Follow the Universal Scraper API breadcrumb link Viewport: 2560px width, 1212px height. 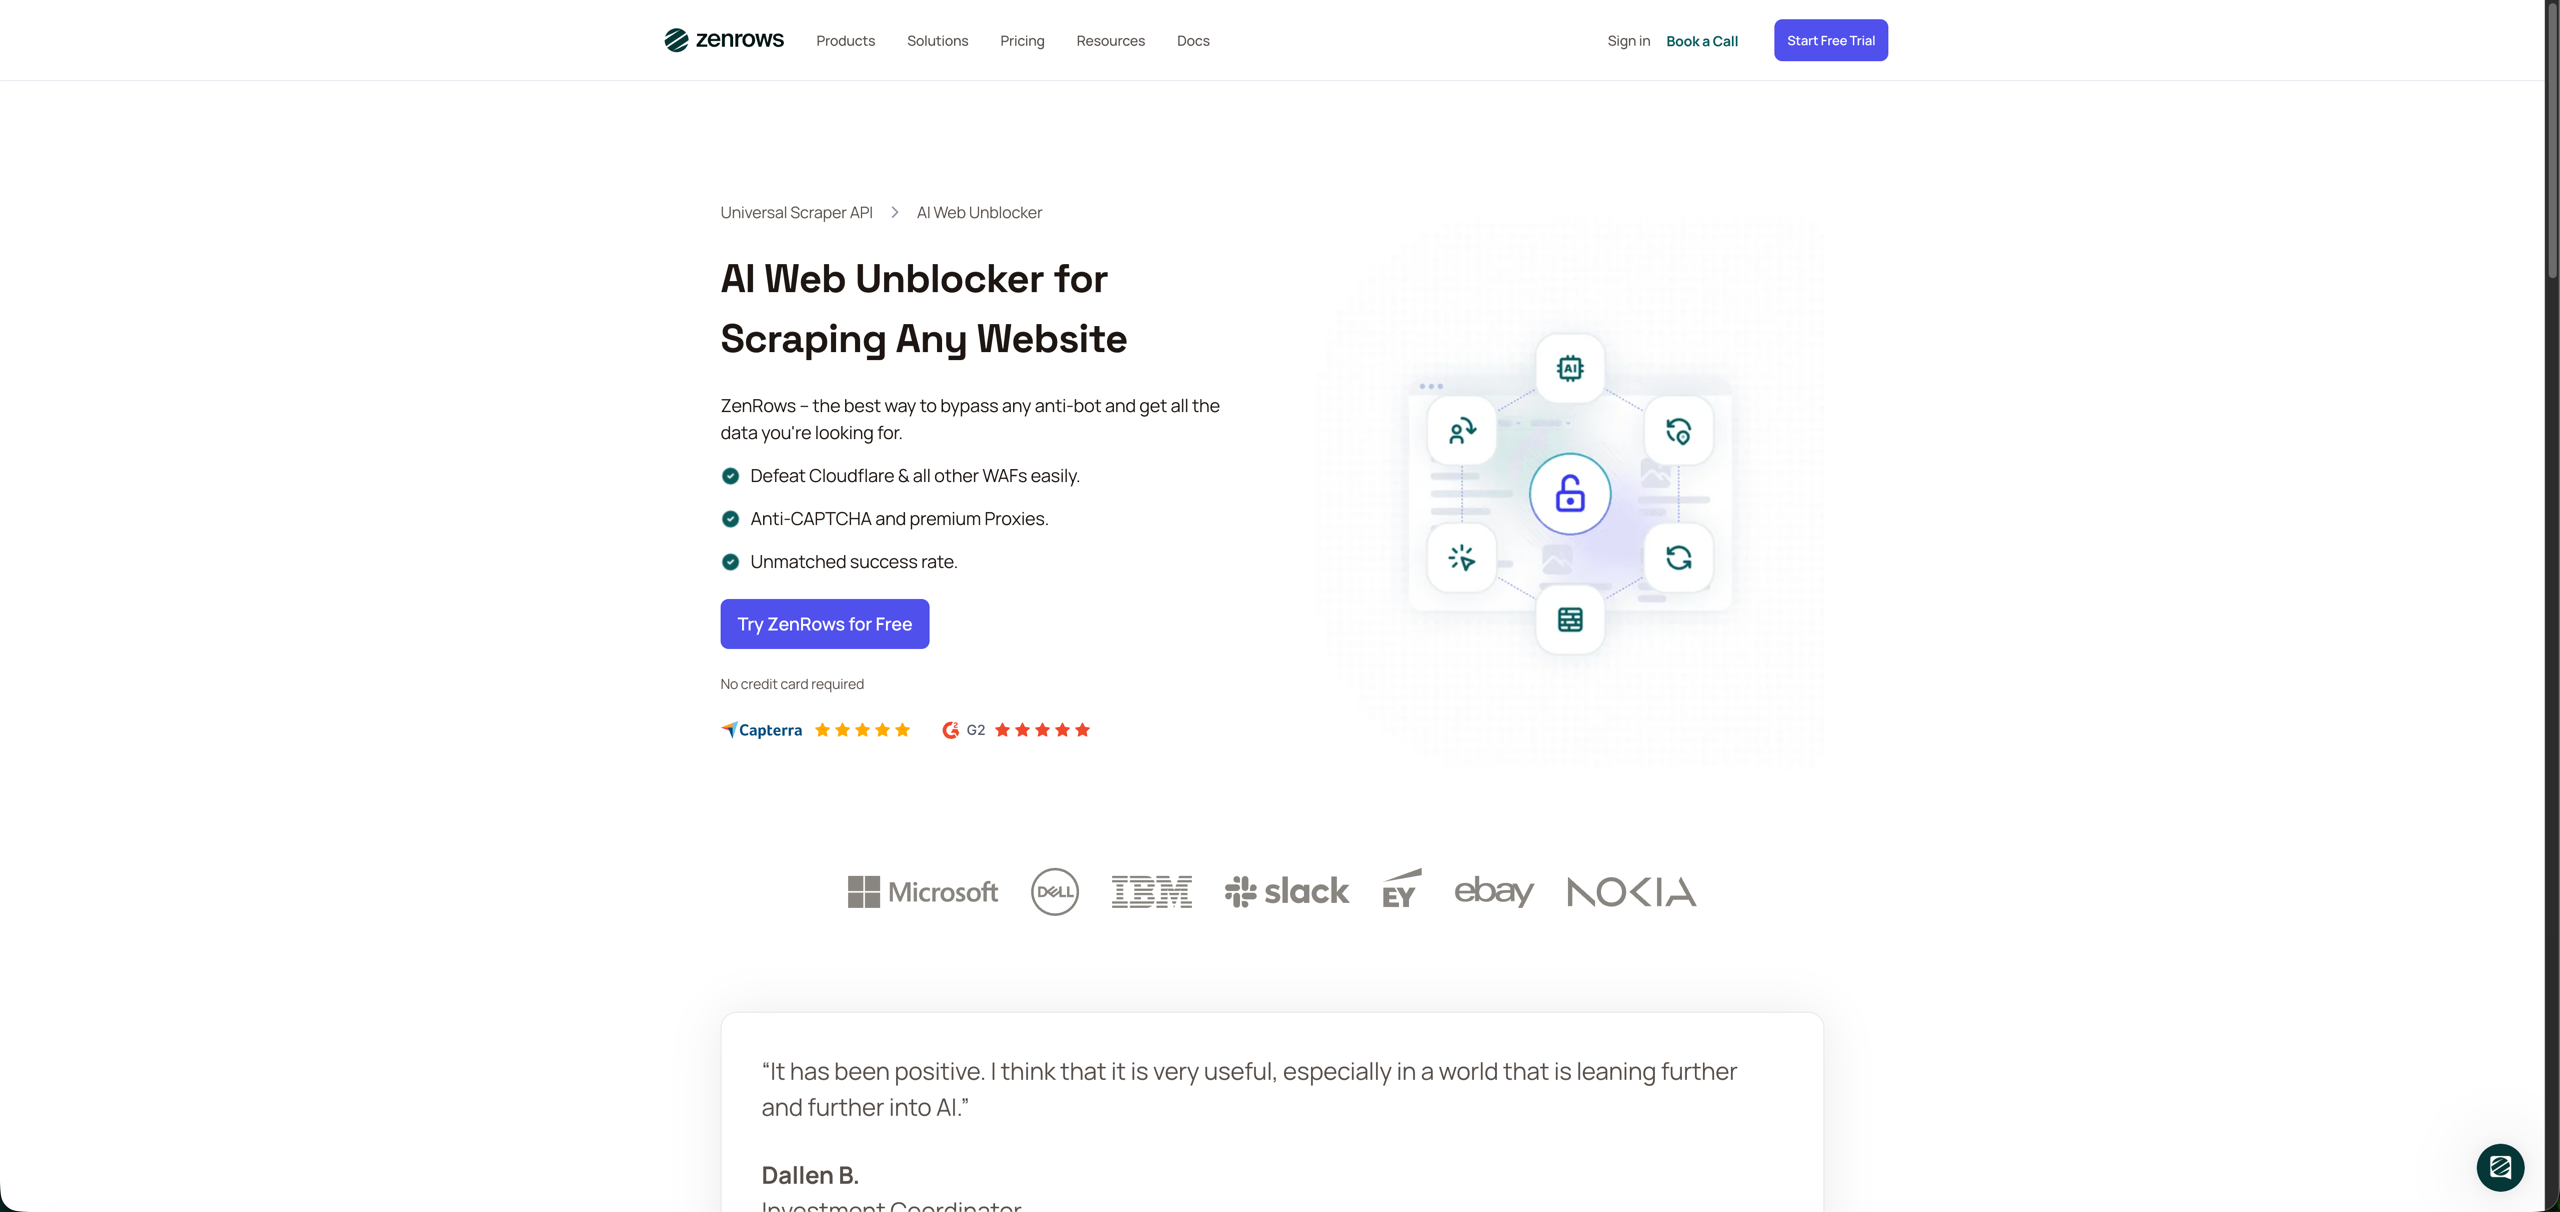click(796, 212)
